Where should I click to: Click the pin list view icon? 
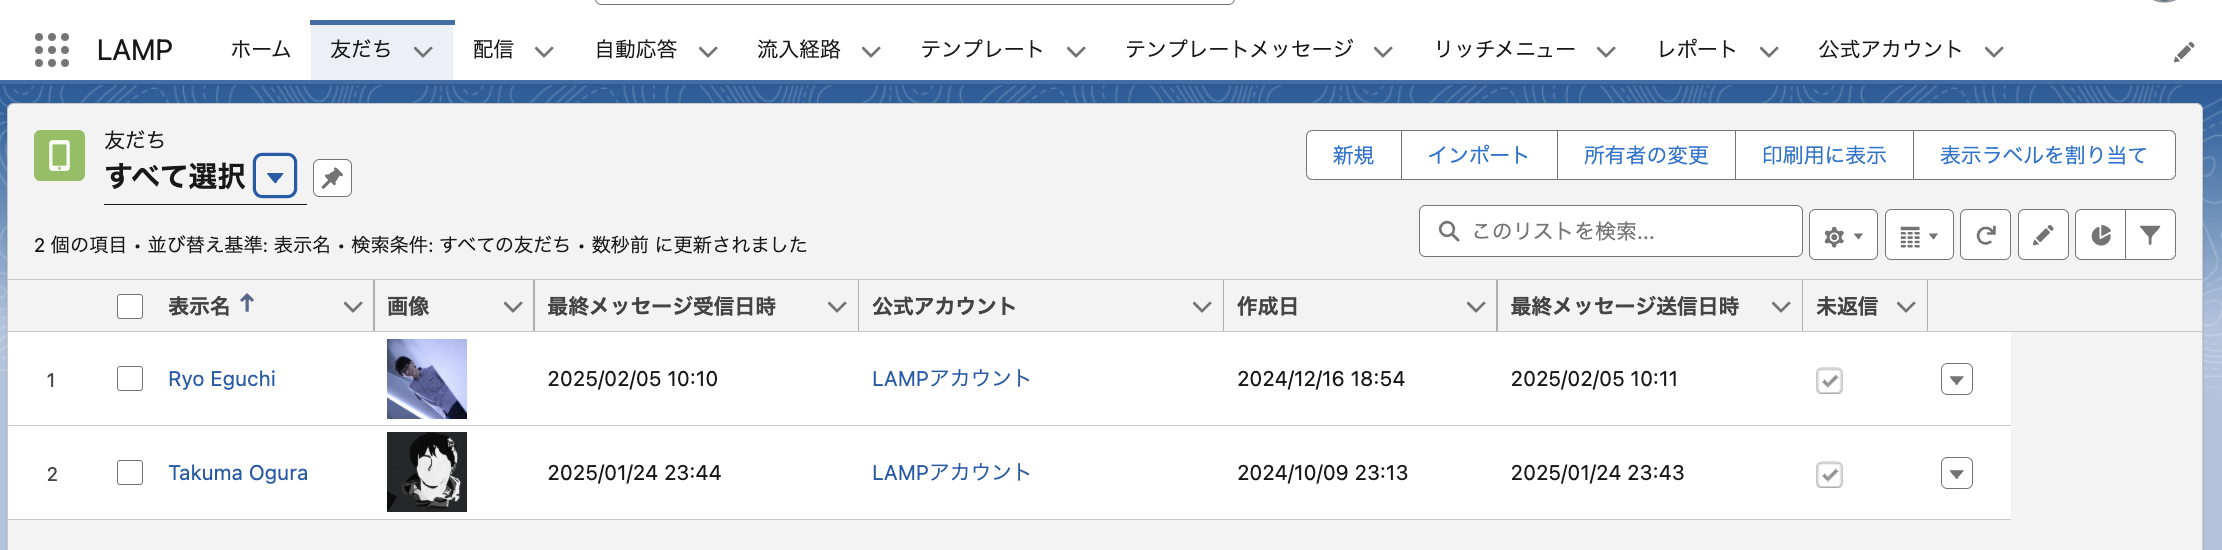[332, 178]
